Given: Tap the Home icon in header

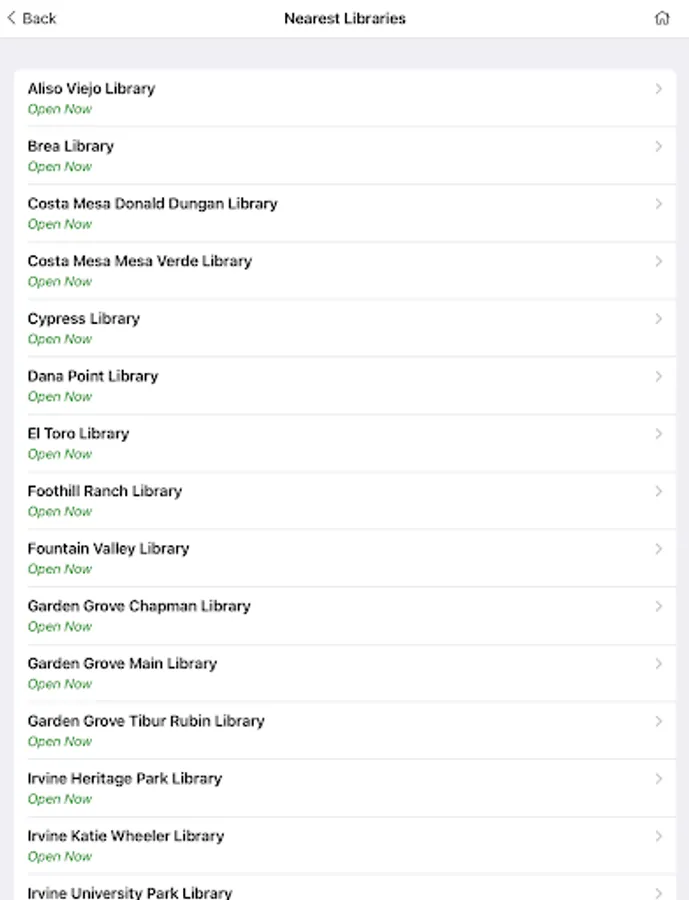Looking at the screenshot, I should point(662,18).
